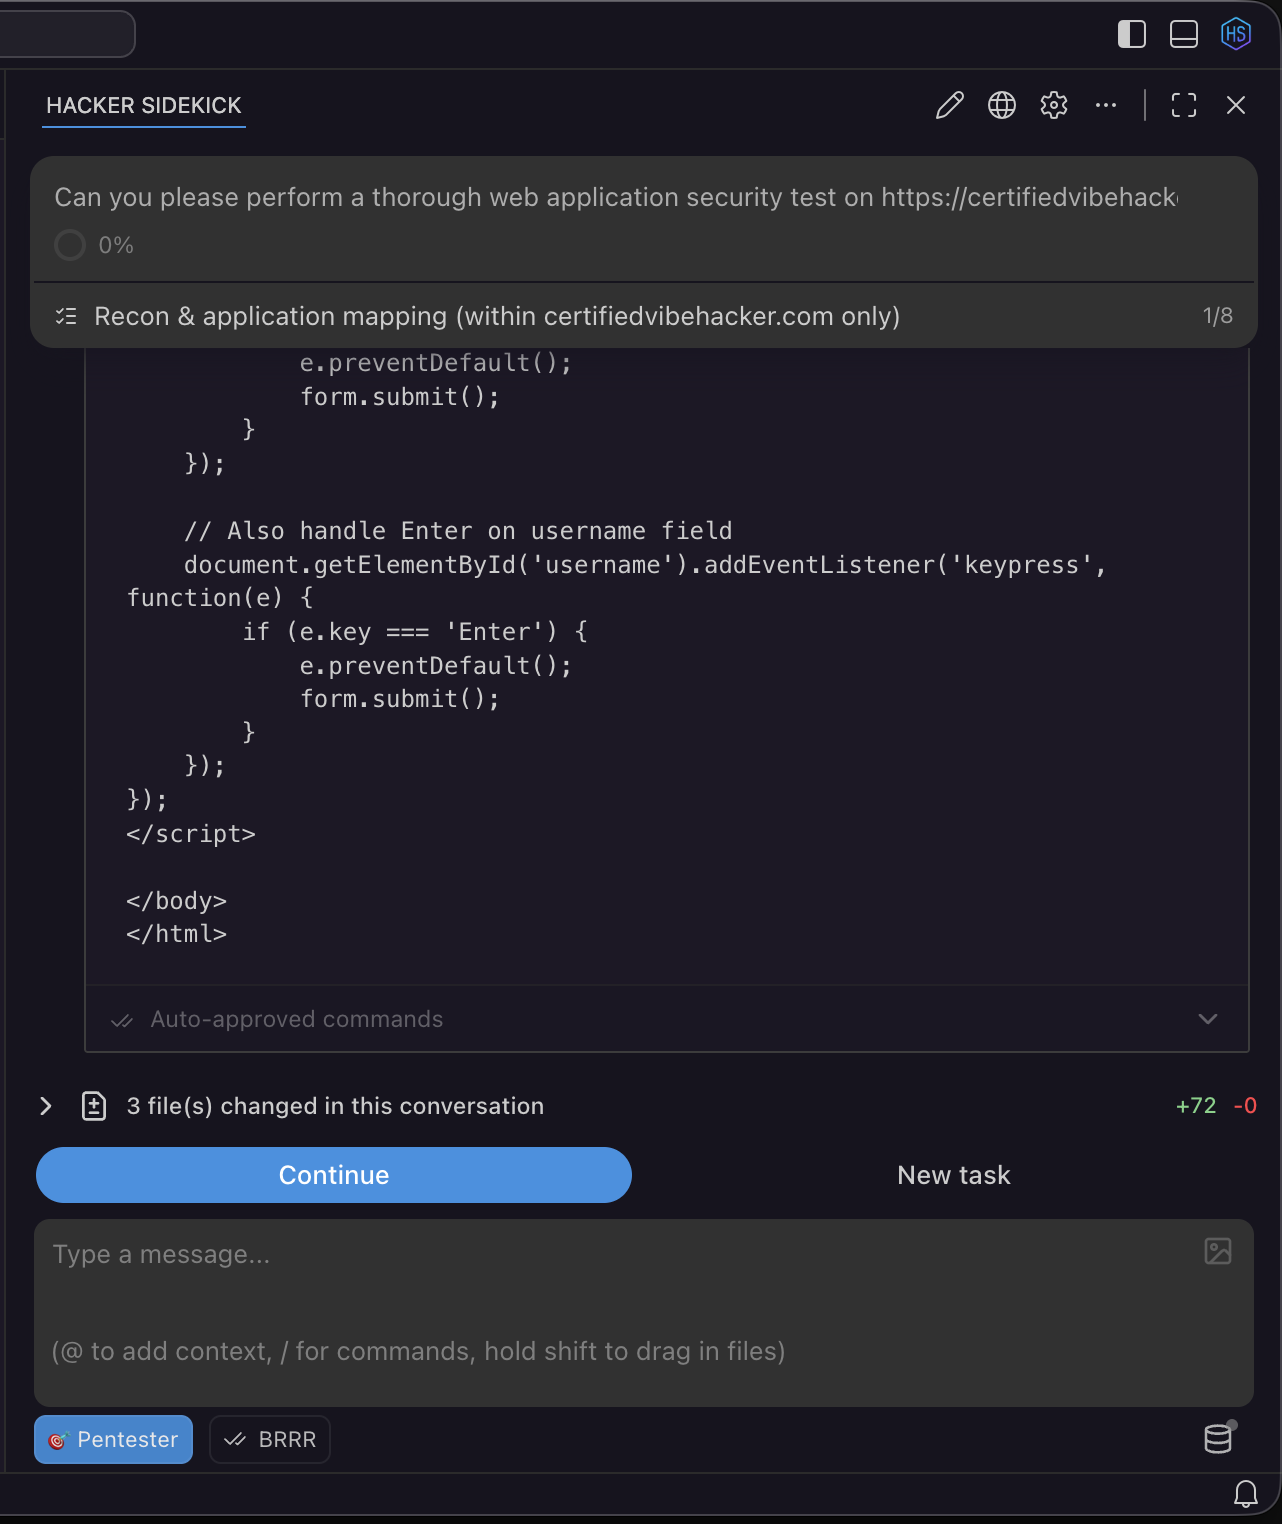This screenshot has height=1524, width=1282.
Task: Toggle the bottom panel layout icon
Action: tap(1184, 34)
